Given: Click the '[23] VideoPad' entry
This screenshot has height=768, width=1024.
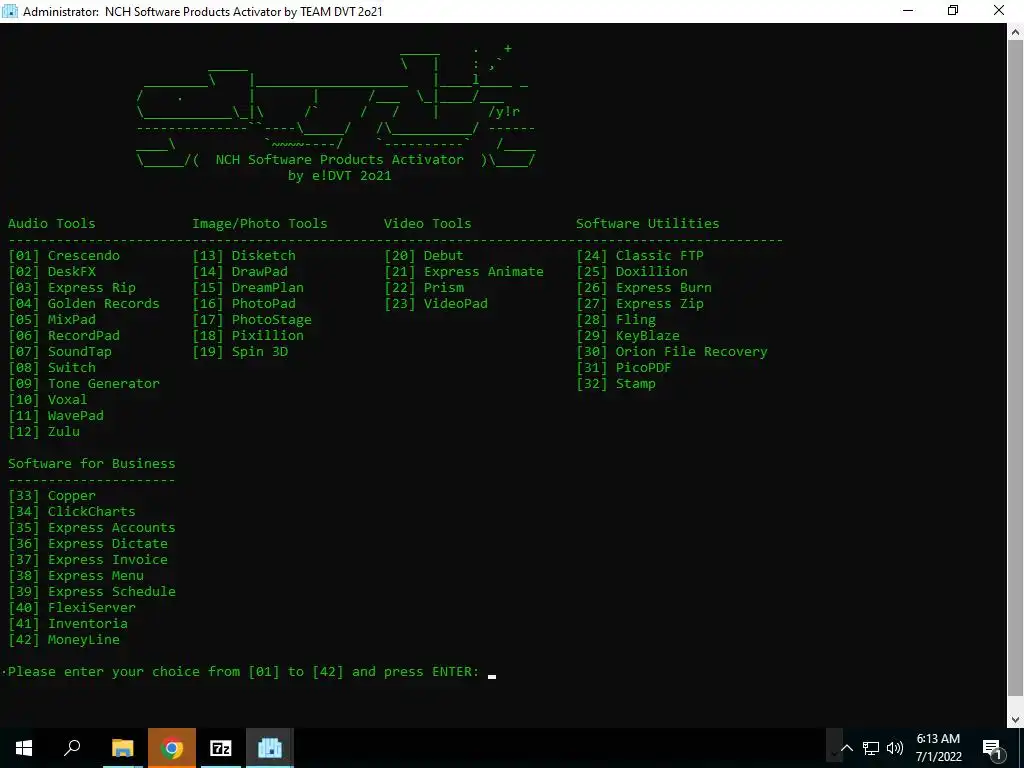Looking at the screenshot, I should tap(436, 304).
